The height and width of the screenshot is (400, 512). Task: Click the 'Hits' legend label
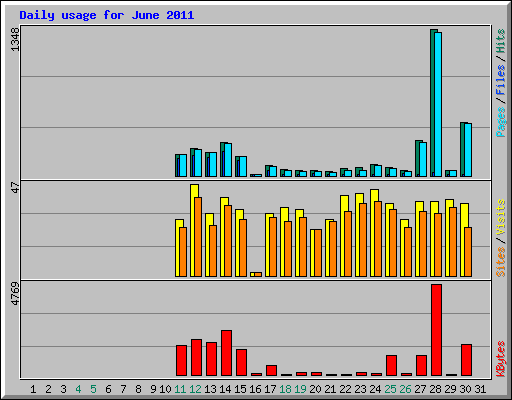coord(501,41)
